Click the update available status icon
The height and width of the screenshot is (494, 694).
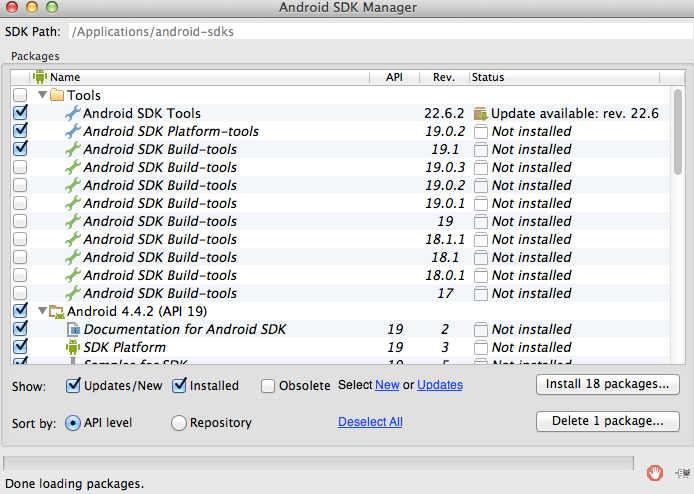point(481,114)
